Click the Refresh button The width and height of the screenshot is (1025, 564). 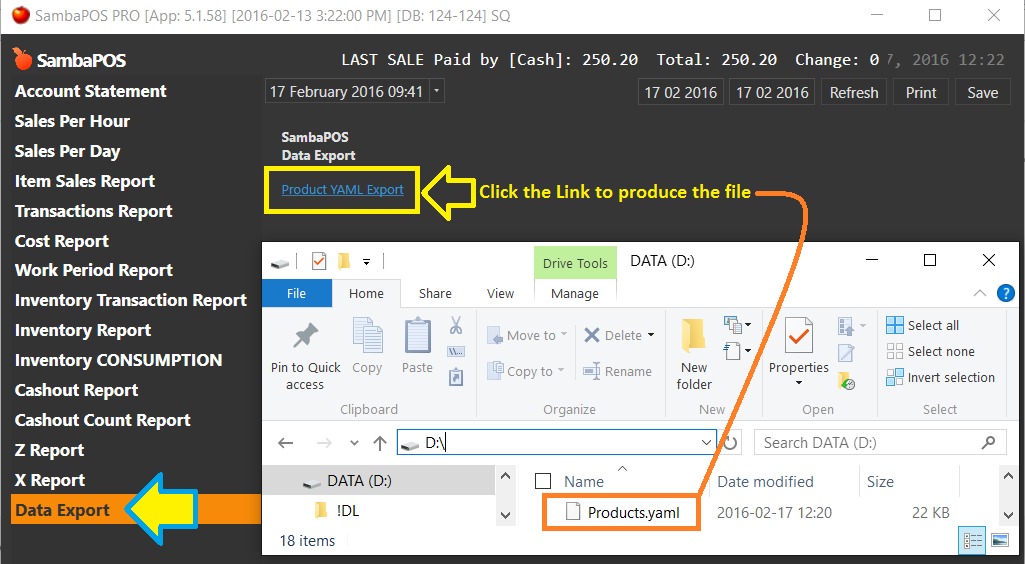click(x=854, y=93)
